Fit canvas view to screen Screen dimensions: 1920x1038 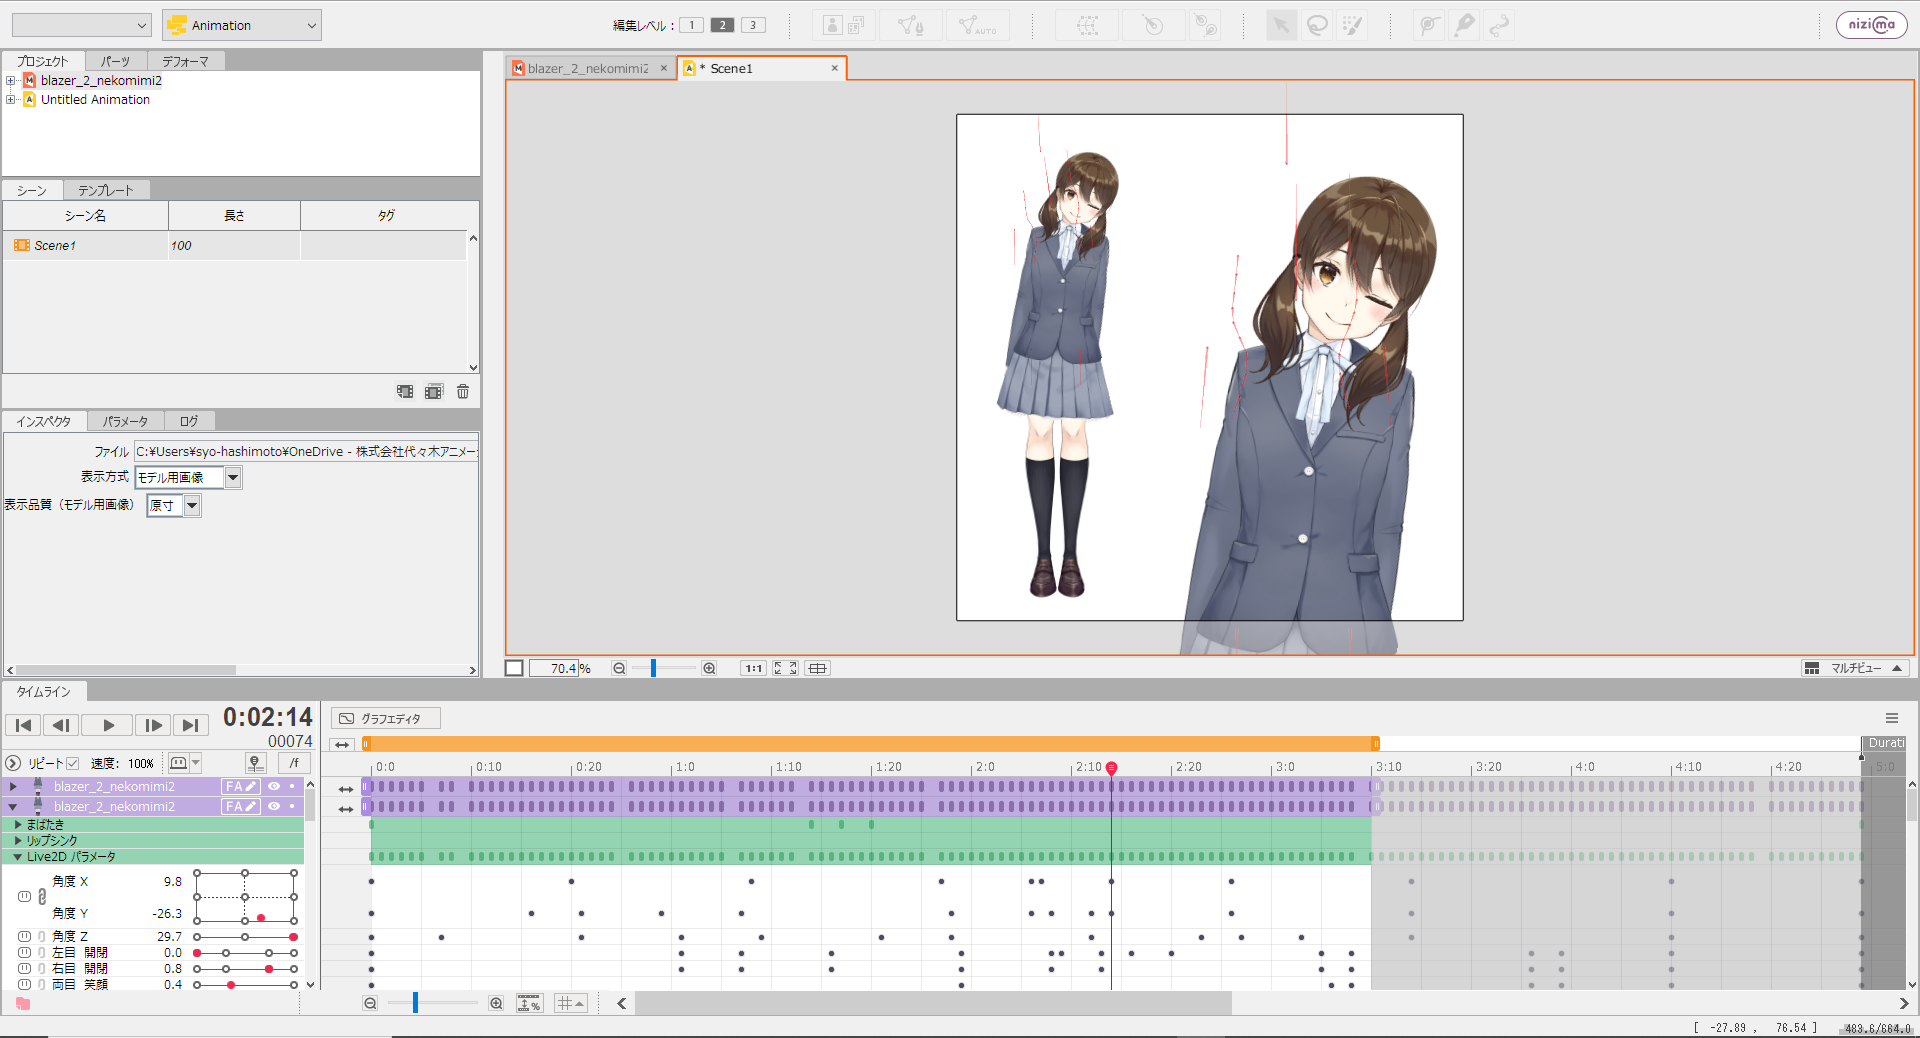point(785,668)
